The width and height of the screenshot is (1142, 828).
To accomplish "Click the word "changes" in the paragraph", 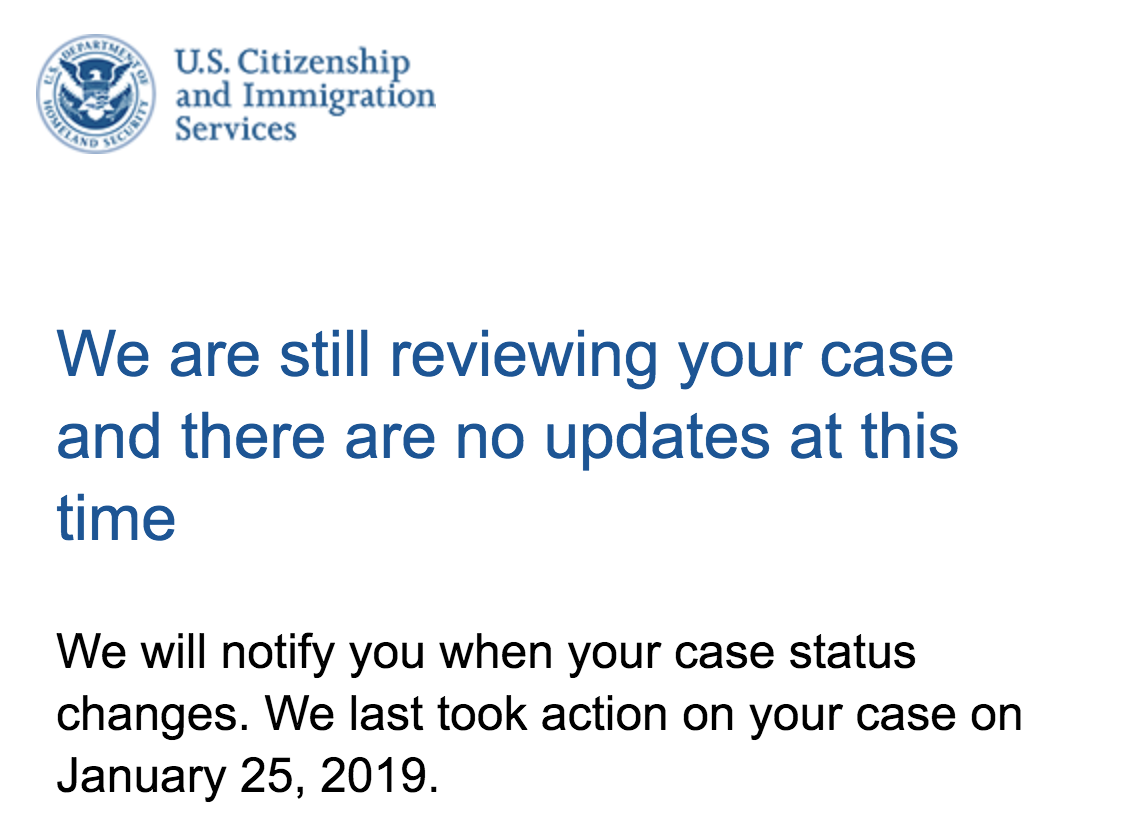I will click(148, 715).
